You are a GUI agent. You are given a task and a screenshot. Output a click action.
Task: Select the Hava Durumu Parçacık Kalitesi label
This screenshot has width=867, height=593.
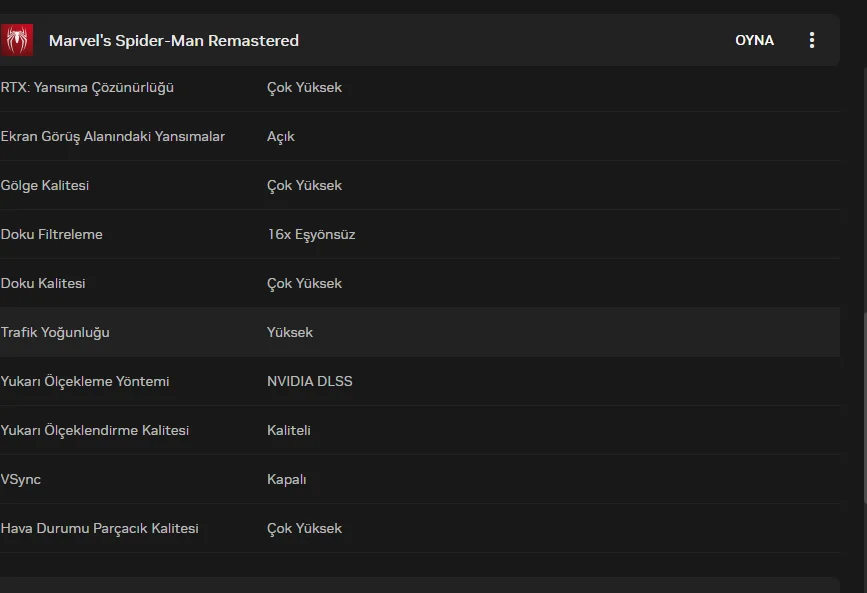pyautogui.click(x=100, y=528)
